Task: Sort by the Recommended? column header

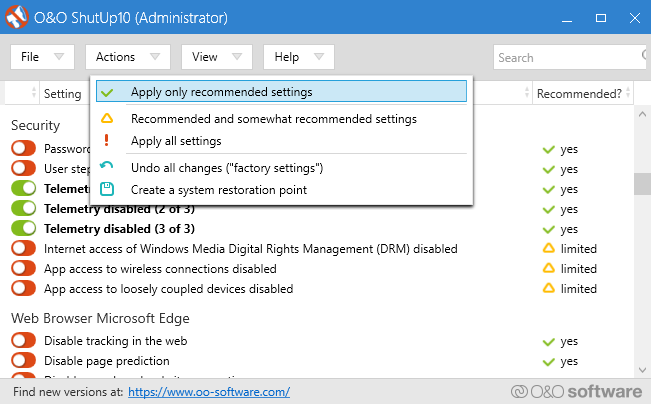Action: (x=583, y=93)
